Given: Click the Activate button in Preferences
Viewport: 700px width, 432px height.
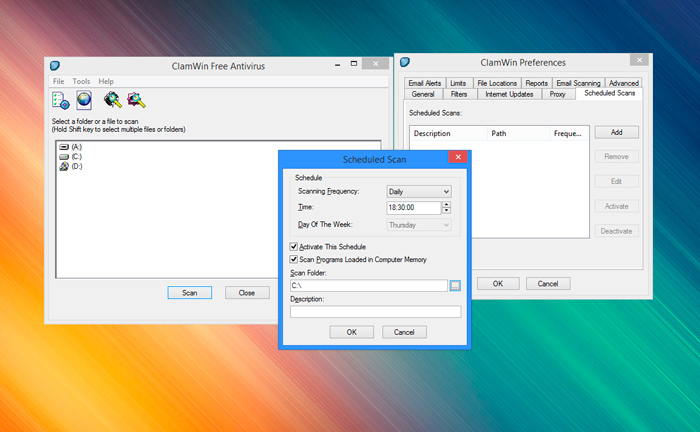Looking at the screenshot, I should (617, 206).
